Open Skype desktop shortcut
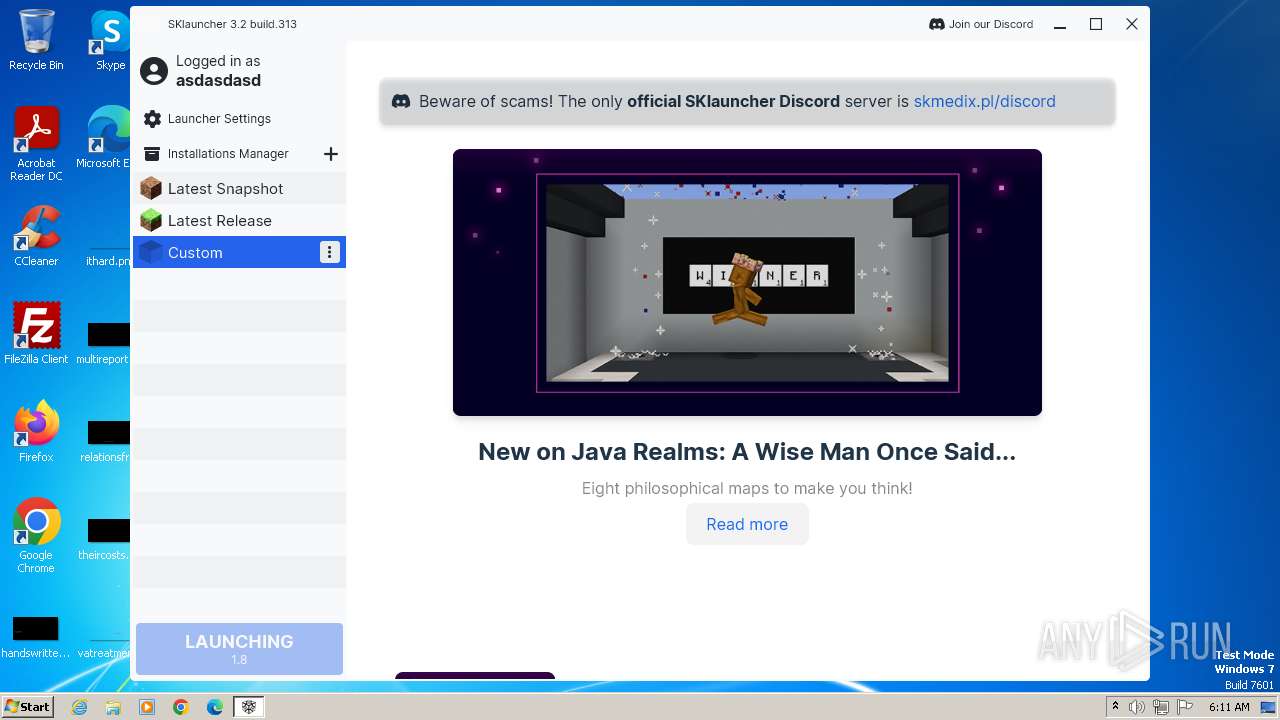This screenshot has height=720, width=1280. [x=110, y=40]
